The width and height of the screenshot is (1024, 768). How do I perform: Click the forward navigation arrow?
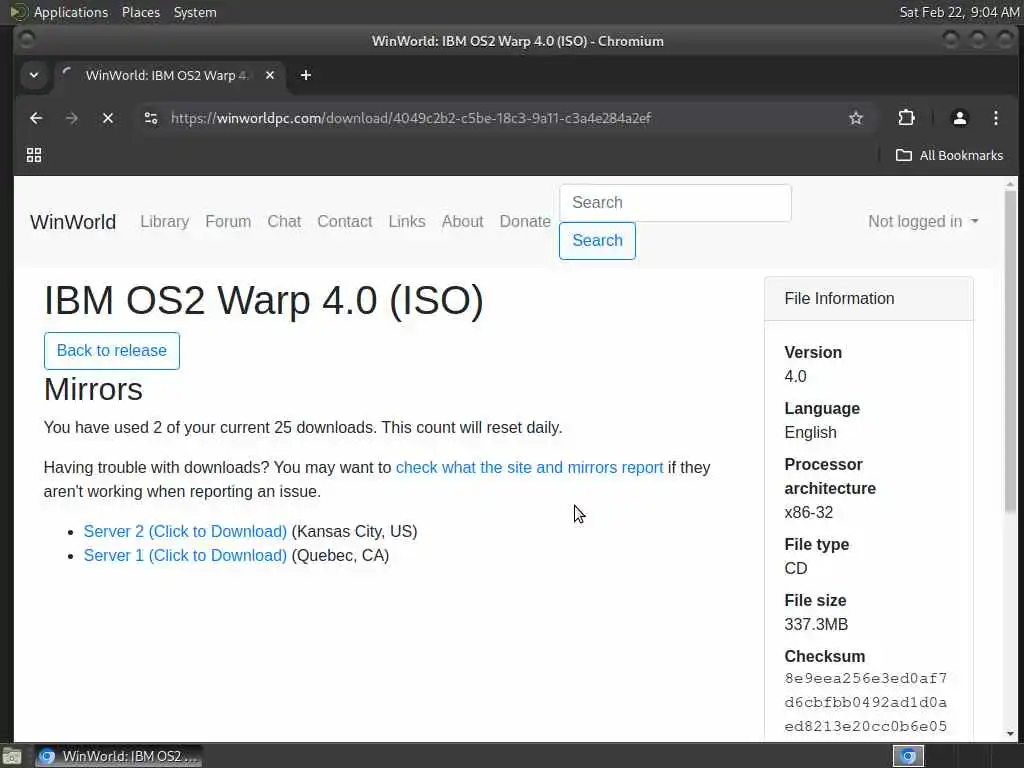(x=72, y=118)
